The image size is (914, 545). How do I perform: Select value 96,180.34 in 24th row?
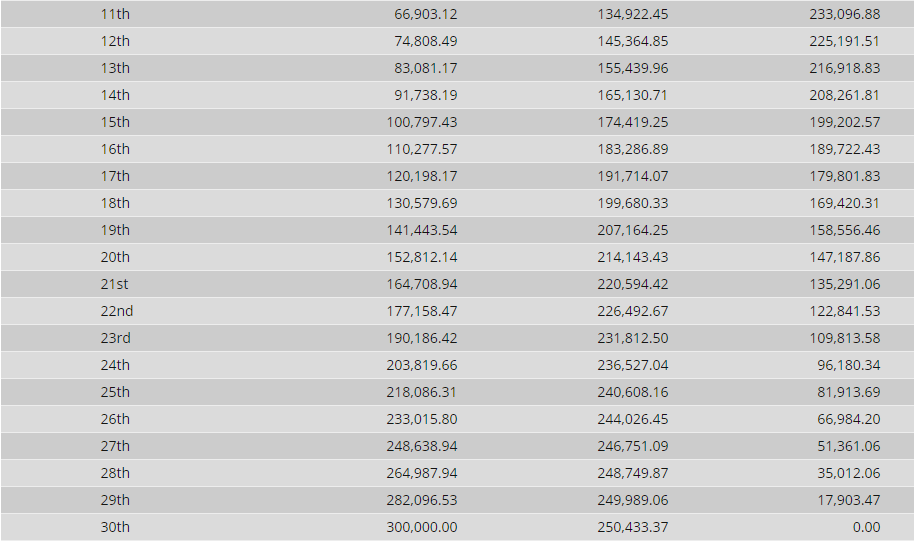[x=849, y=365]
